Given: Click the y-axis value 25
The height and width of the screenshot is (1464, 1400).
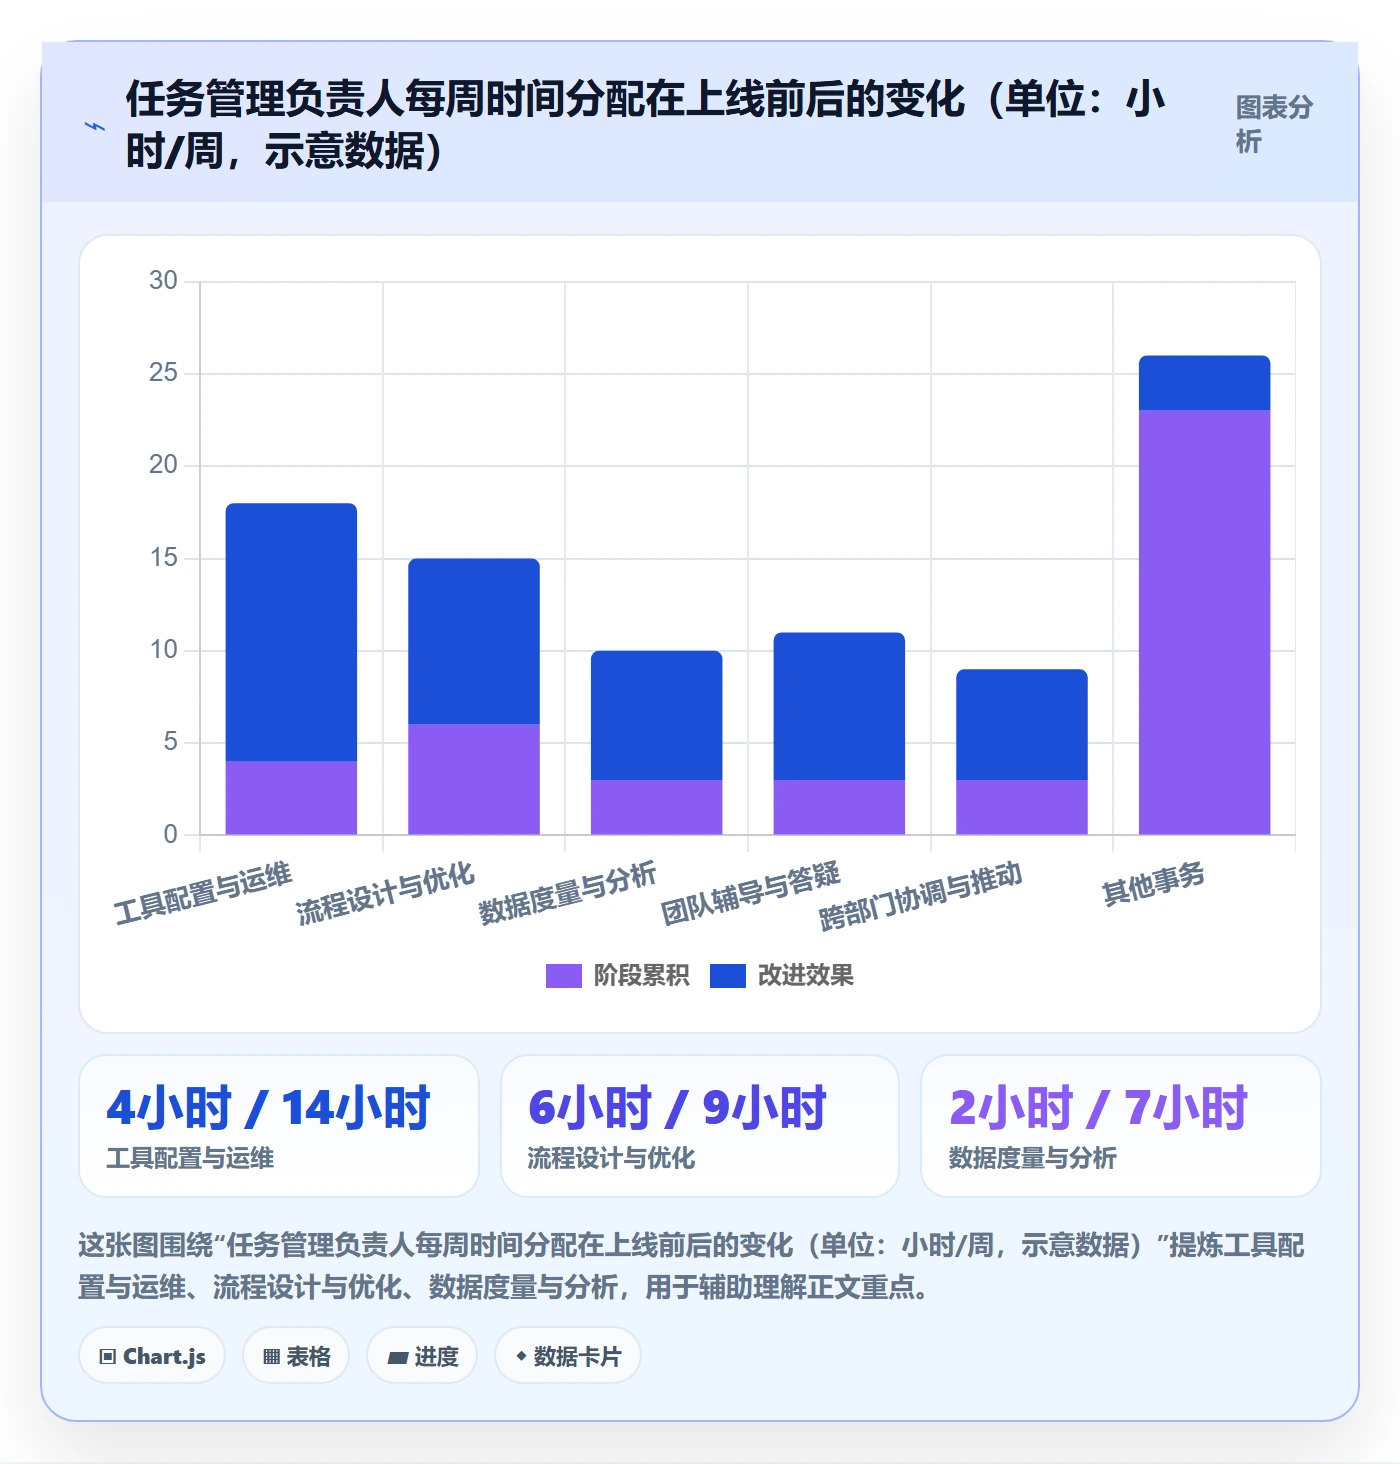Looking at the screenshot, I should (163, 373).
